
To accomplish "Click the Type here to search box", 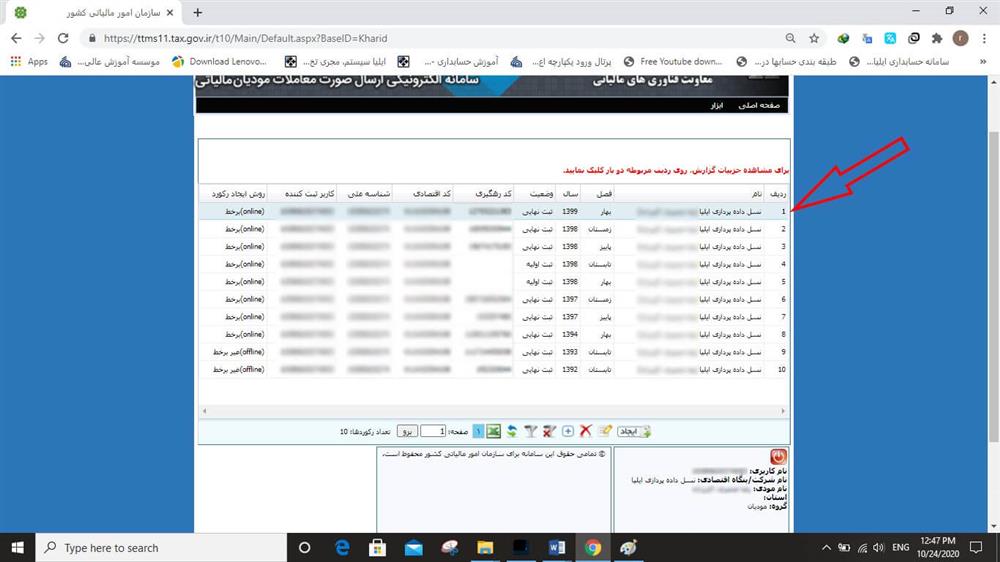I will click(161, 547).
